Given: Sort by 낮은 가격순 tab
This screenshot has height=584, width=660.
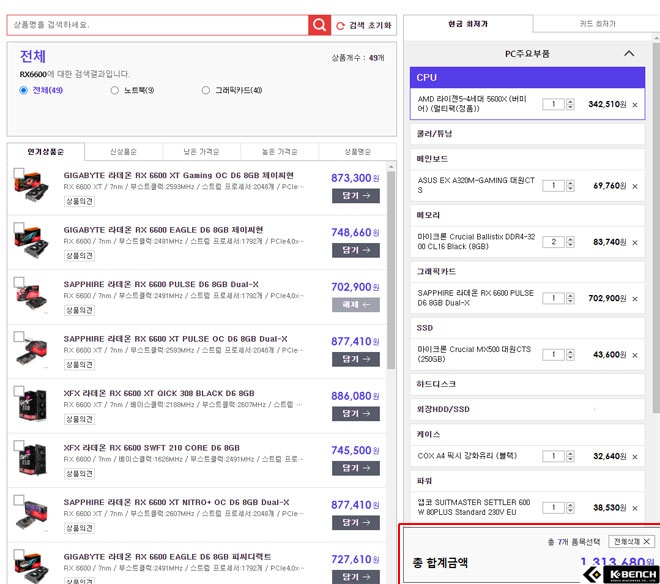Looking at the screenshot, I should [x=201, y=152].
